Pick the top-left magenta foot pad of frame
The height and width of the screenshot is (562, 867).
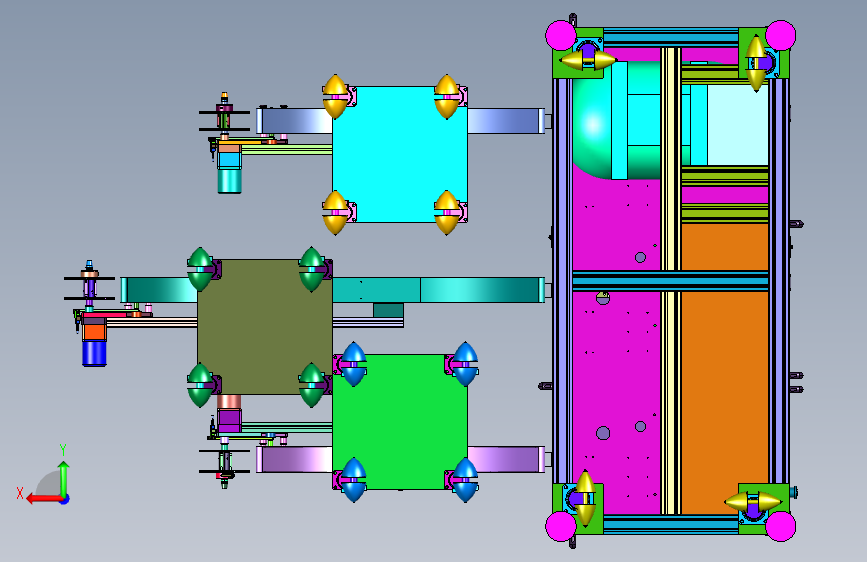point(561,35)
